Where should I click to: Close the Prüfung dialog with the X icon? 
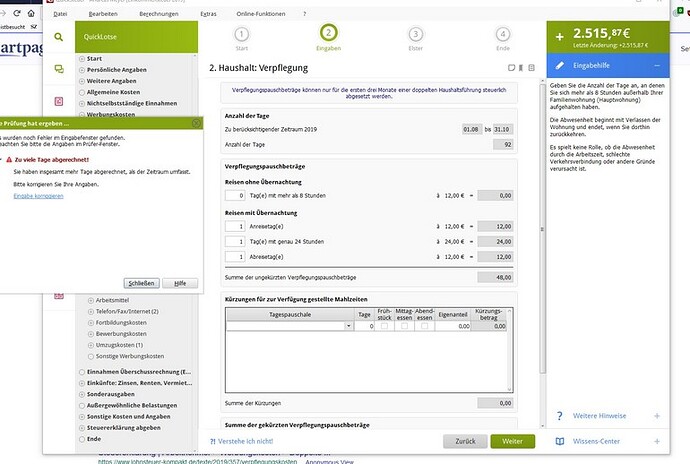coord(196,123)
